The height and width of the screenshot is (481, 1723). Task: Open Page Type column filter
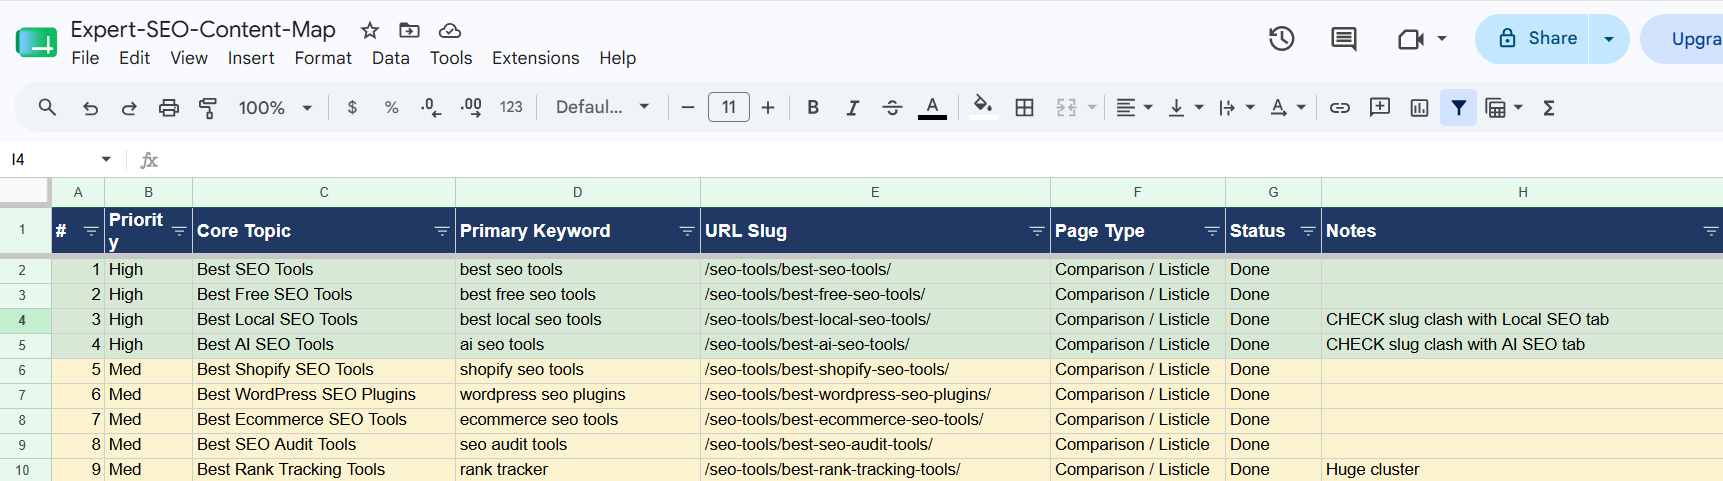1211,231
